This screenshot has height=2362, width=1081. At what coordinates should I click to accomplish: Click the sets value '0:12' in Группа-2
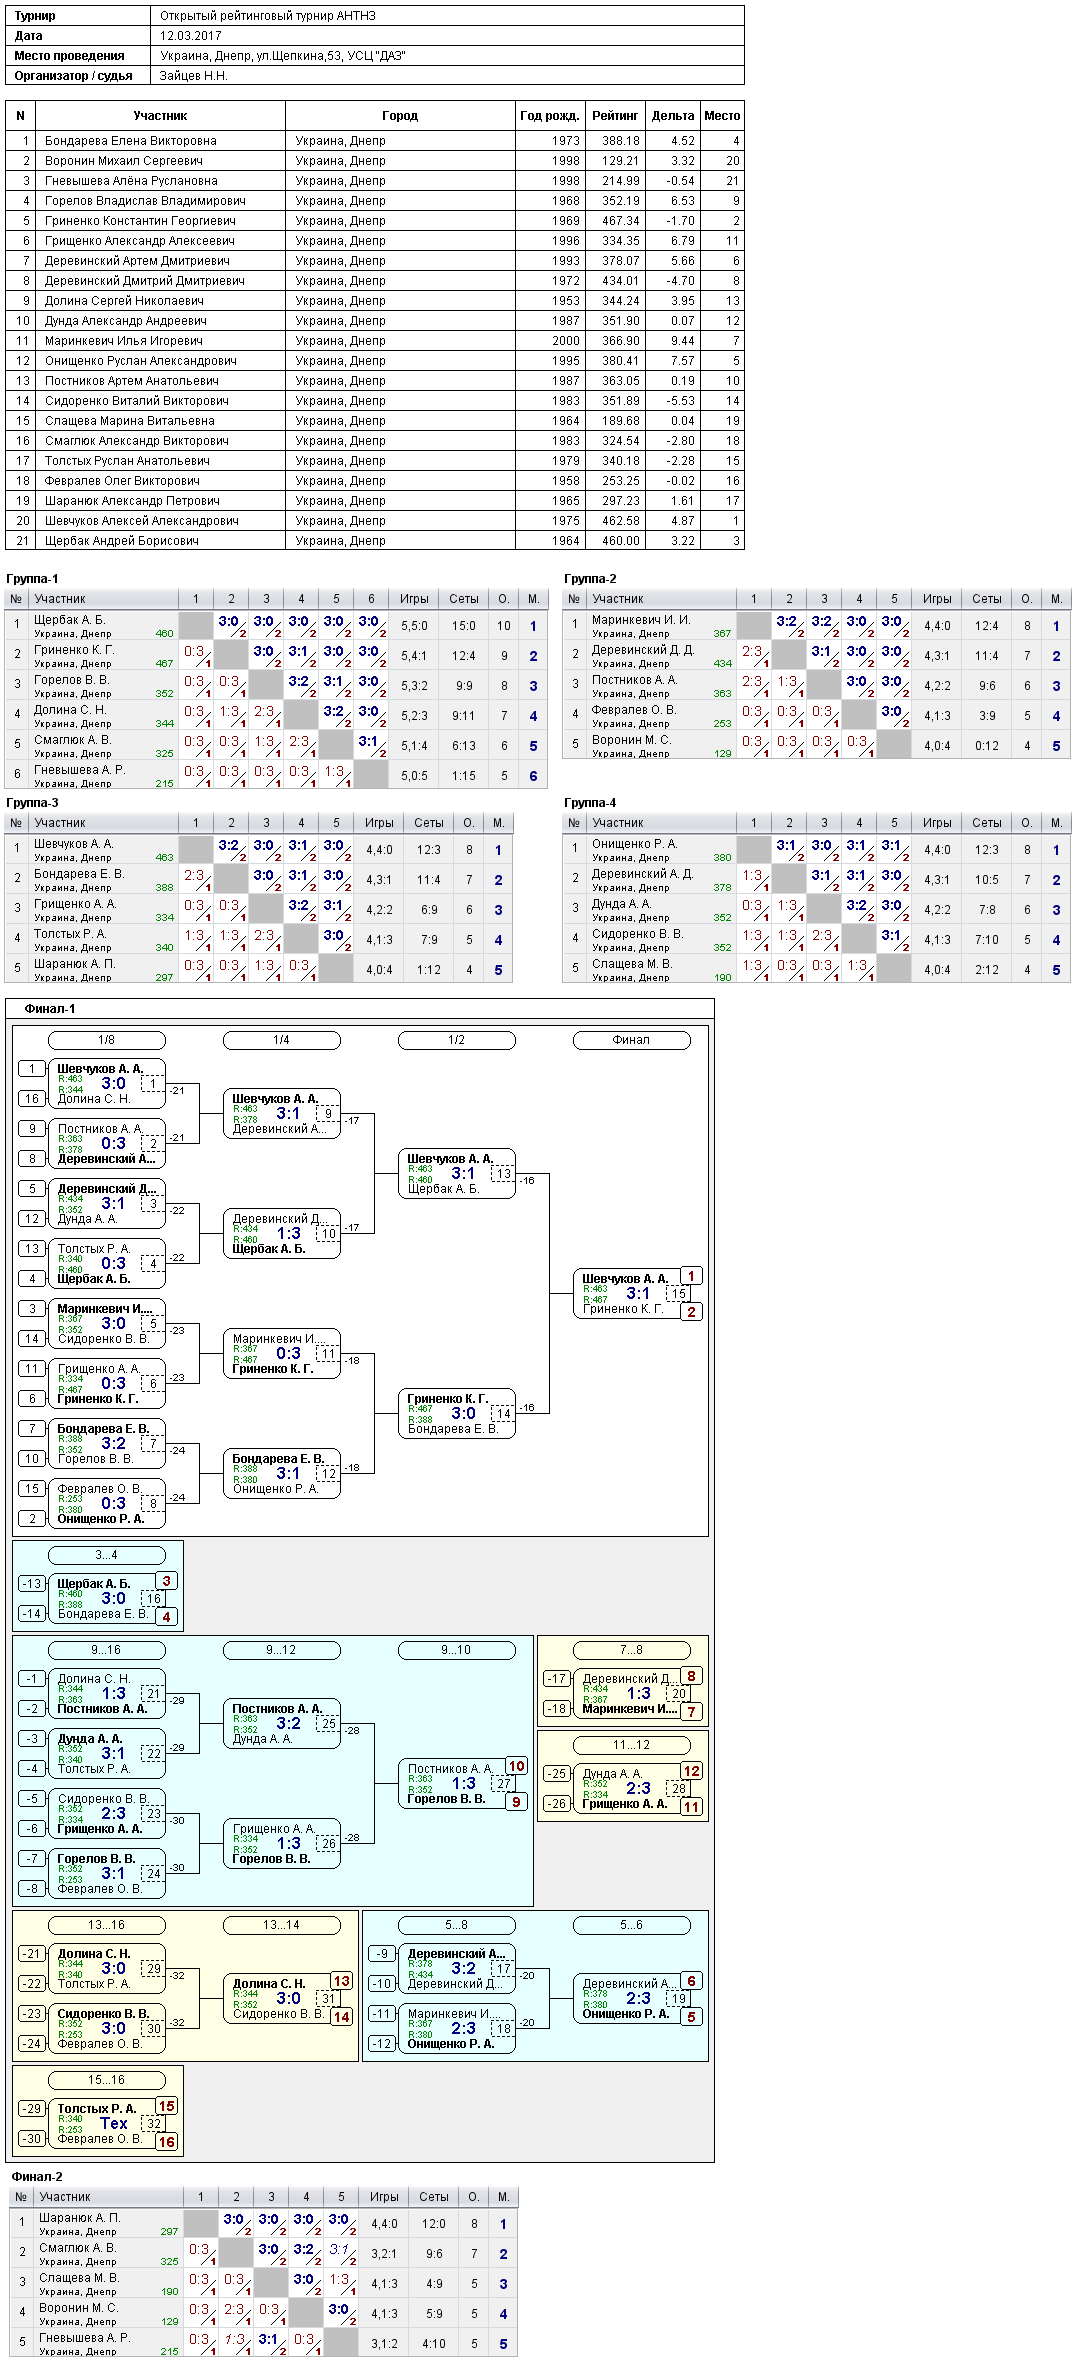tap(987, 746)
